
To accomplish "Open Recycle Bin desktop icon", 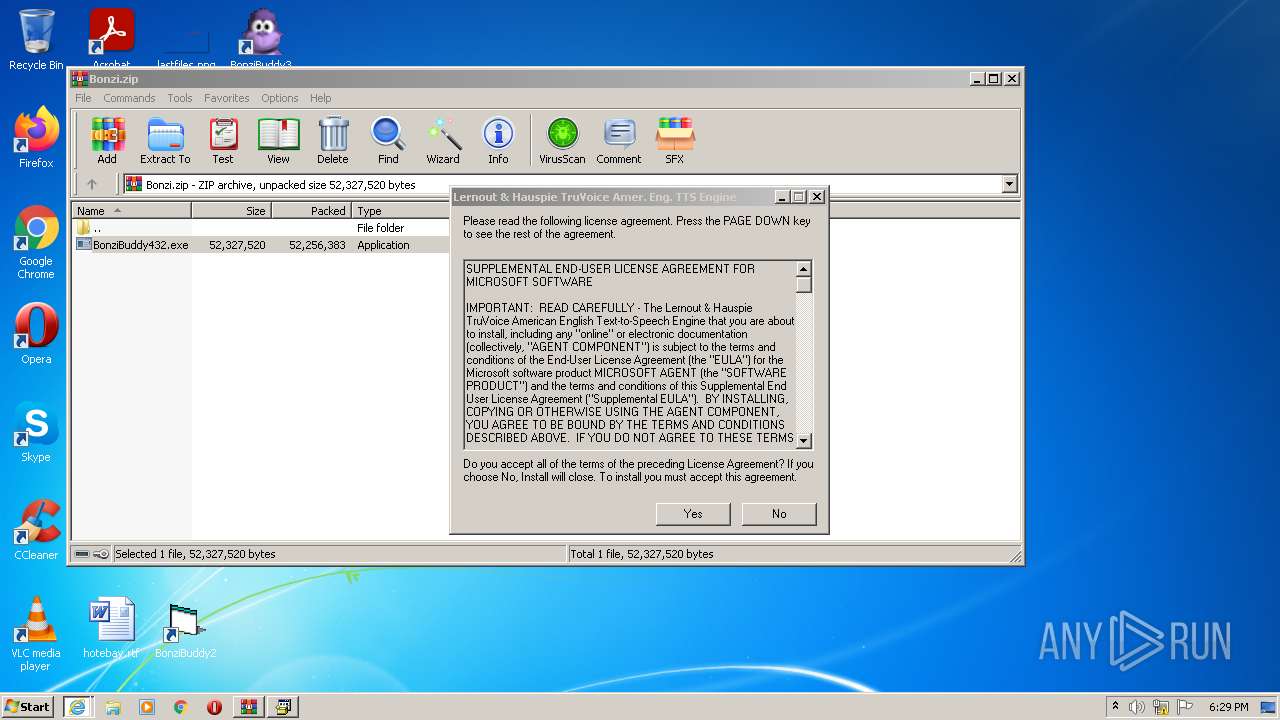I will 36,40.
